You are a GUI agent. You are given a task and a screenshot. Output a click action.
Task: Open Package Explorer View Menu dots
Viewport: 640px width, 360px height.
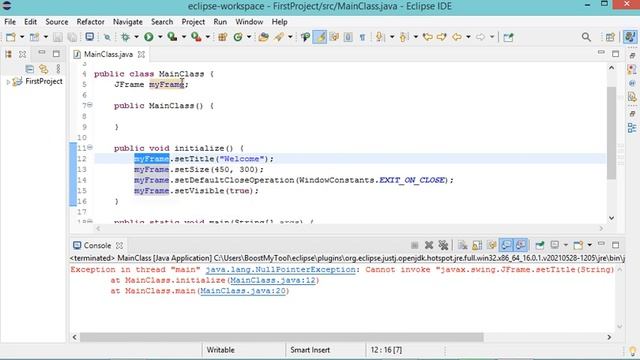(58, 69)
